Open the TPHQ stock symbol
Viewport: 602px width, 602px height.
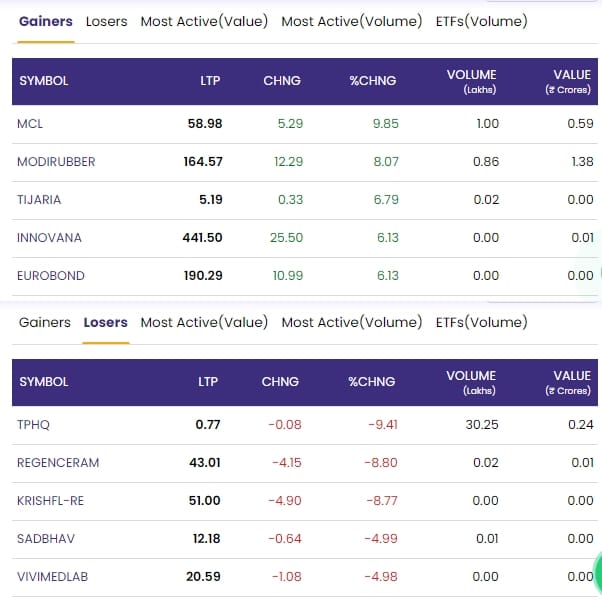34,424
